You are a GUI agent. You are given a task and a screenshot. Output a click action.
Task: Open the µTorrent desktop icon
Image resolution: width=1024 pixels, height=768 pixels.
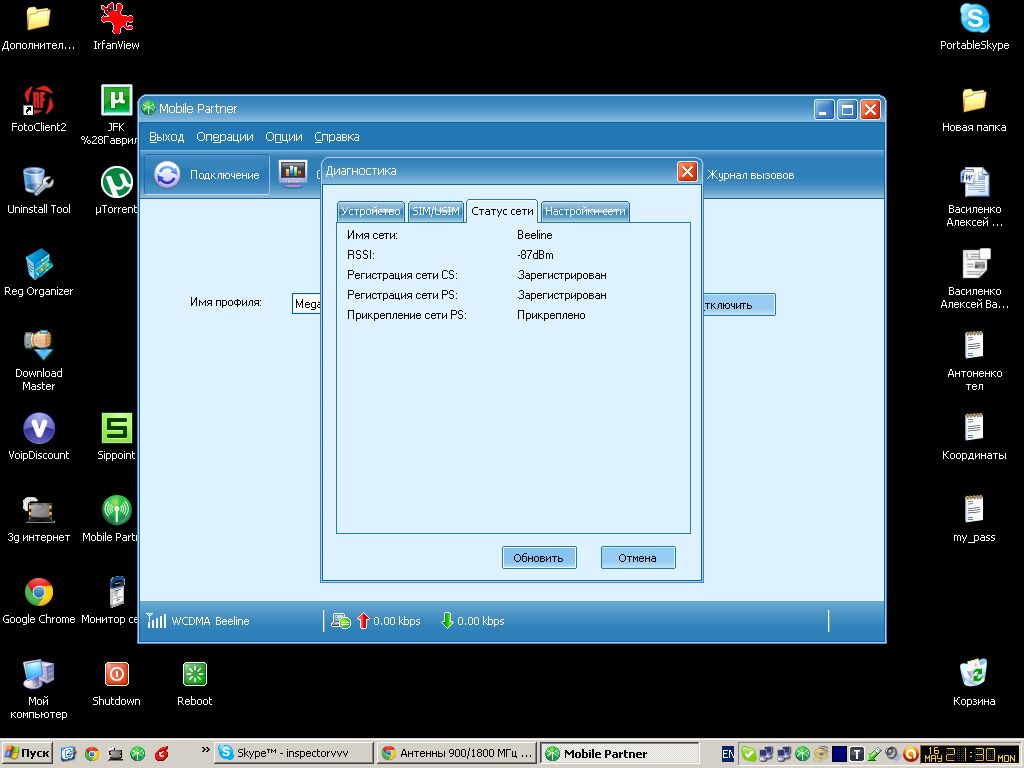pos(116,191)
